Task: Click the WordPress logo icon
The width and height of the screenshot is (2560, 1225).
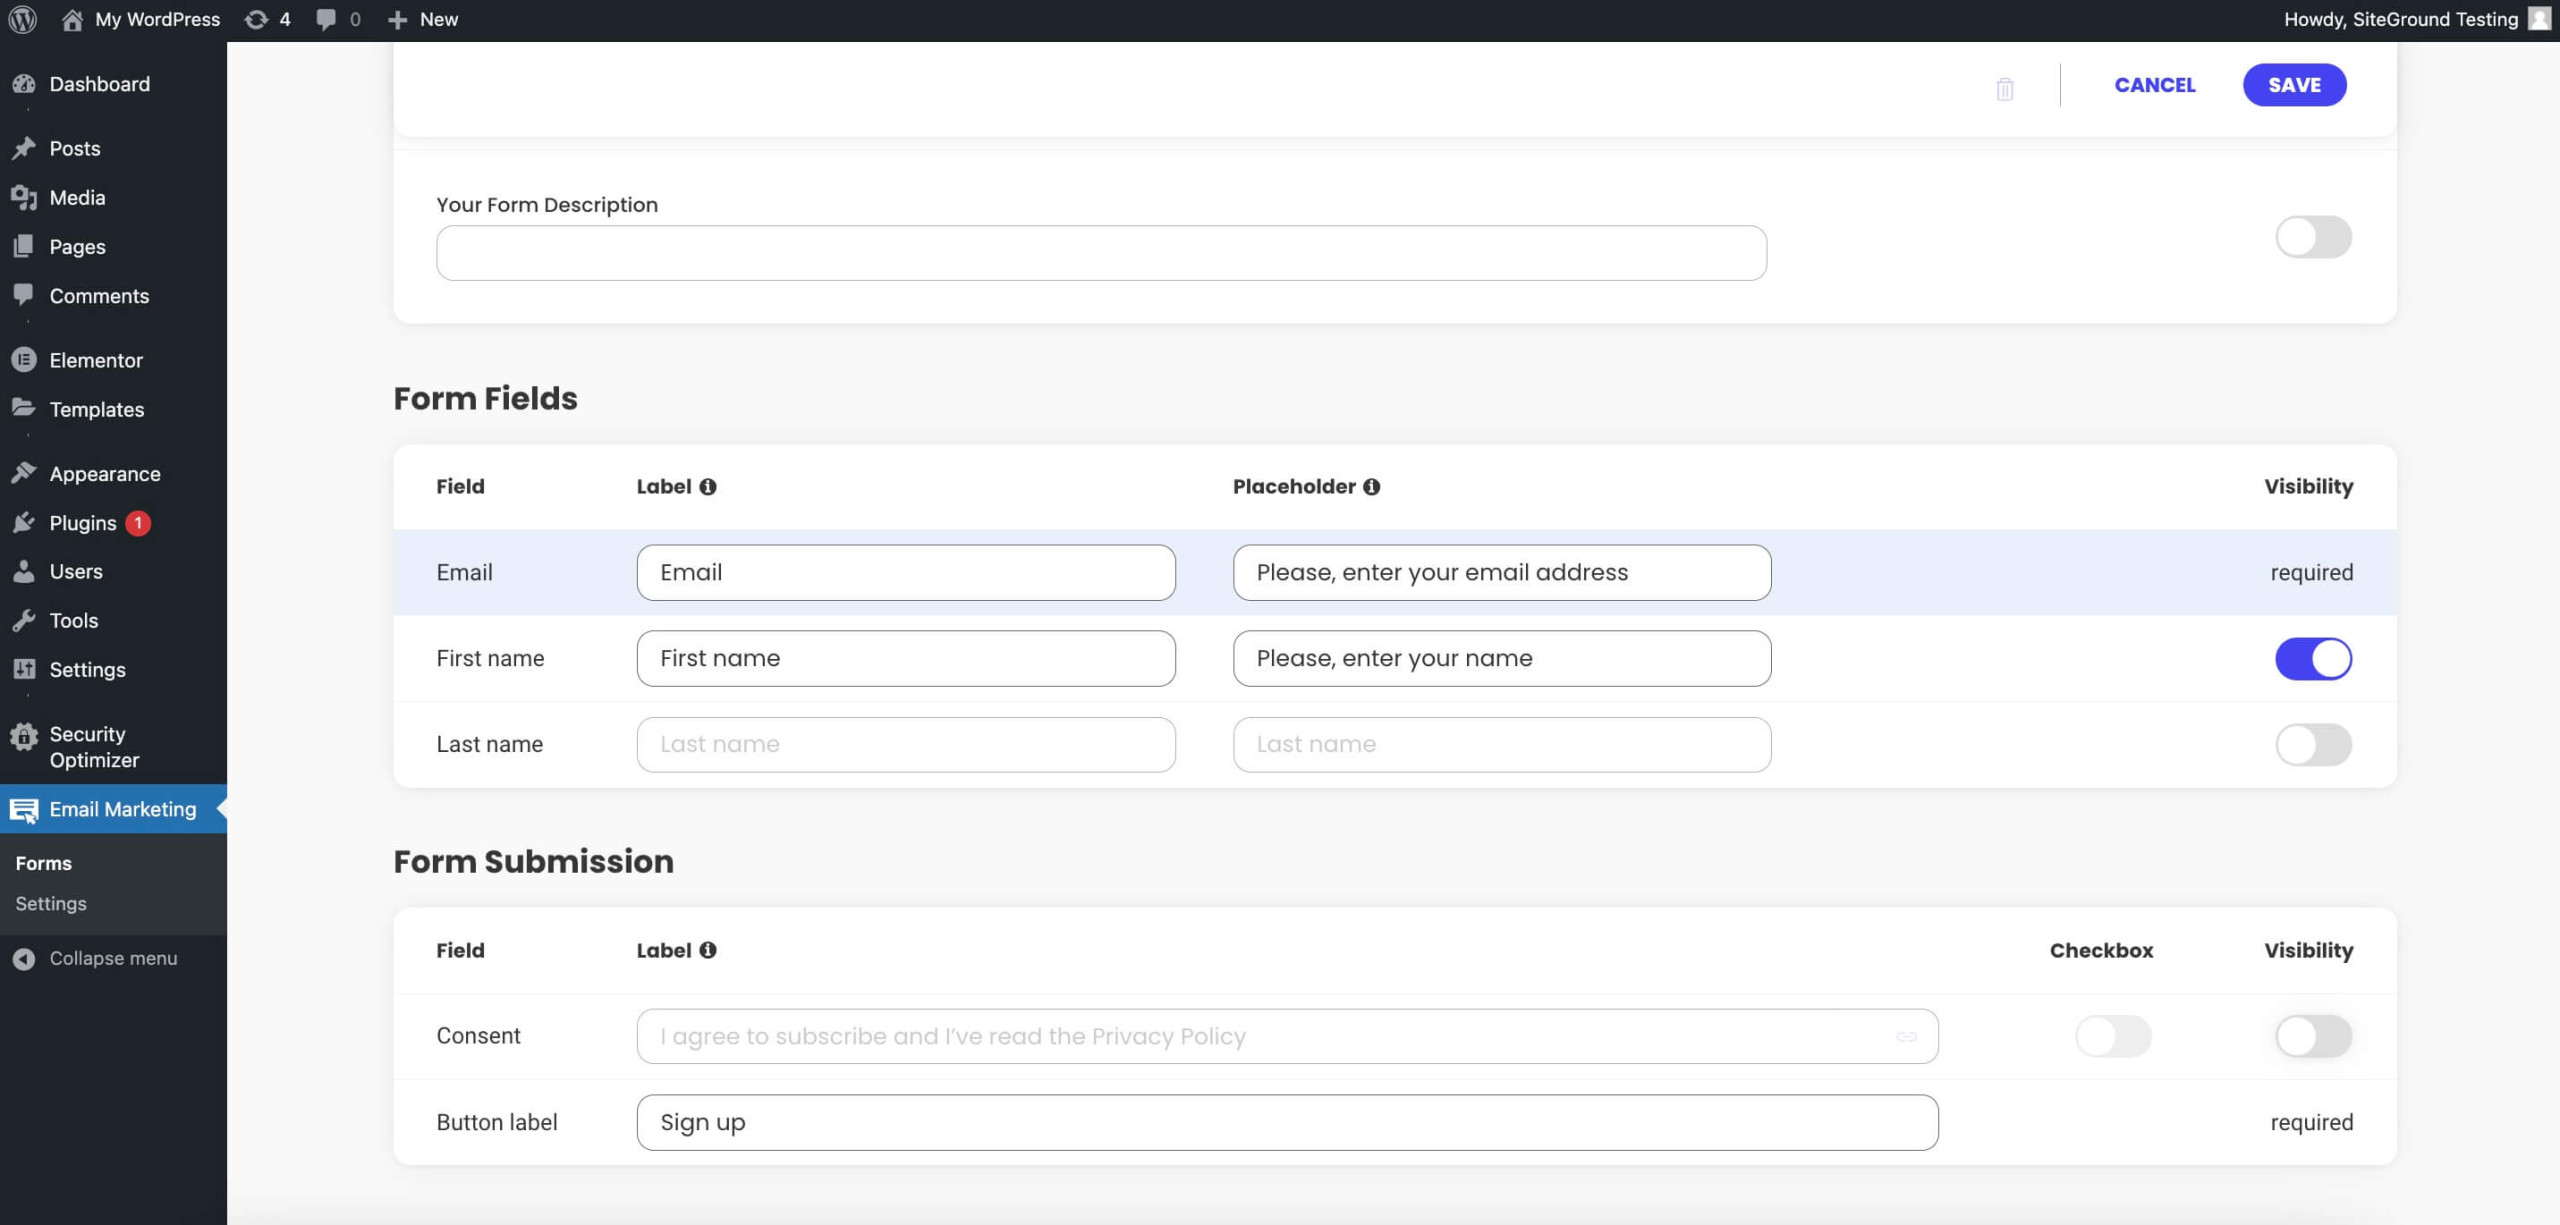Action: click(x=22, y=19)
